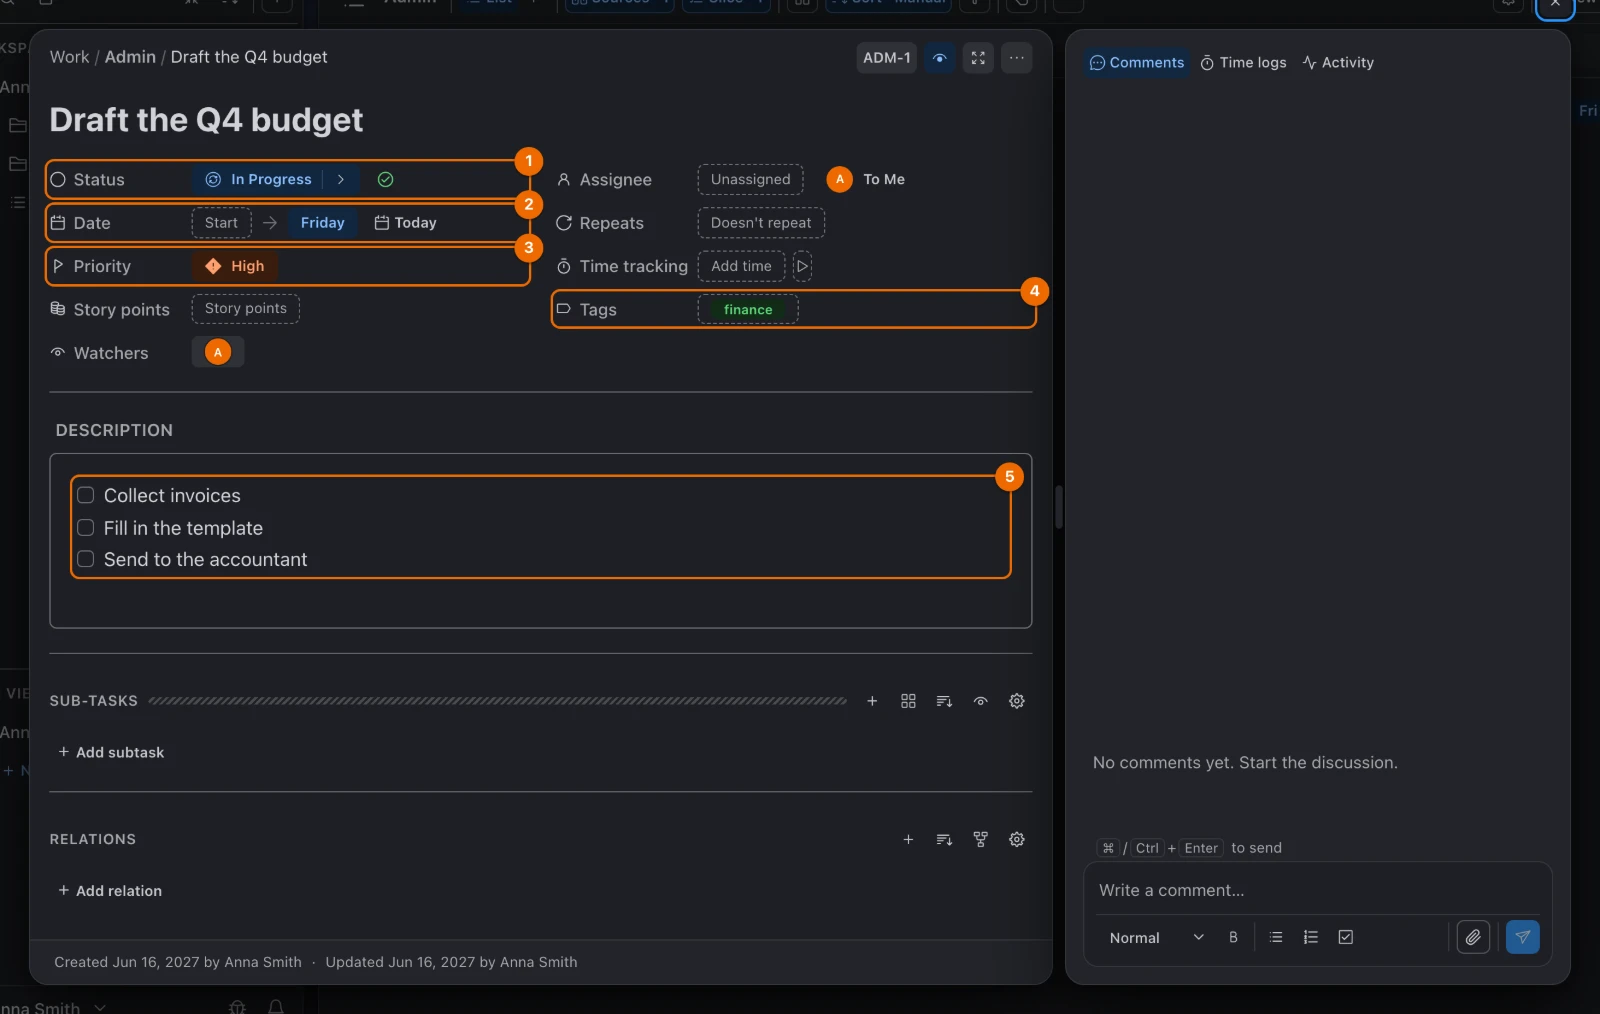Open relations hierarchy view icon

pos(981,839)
